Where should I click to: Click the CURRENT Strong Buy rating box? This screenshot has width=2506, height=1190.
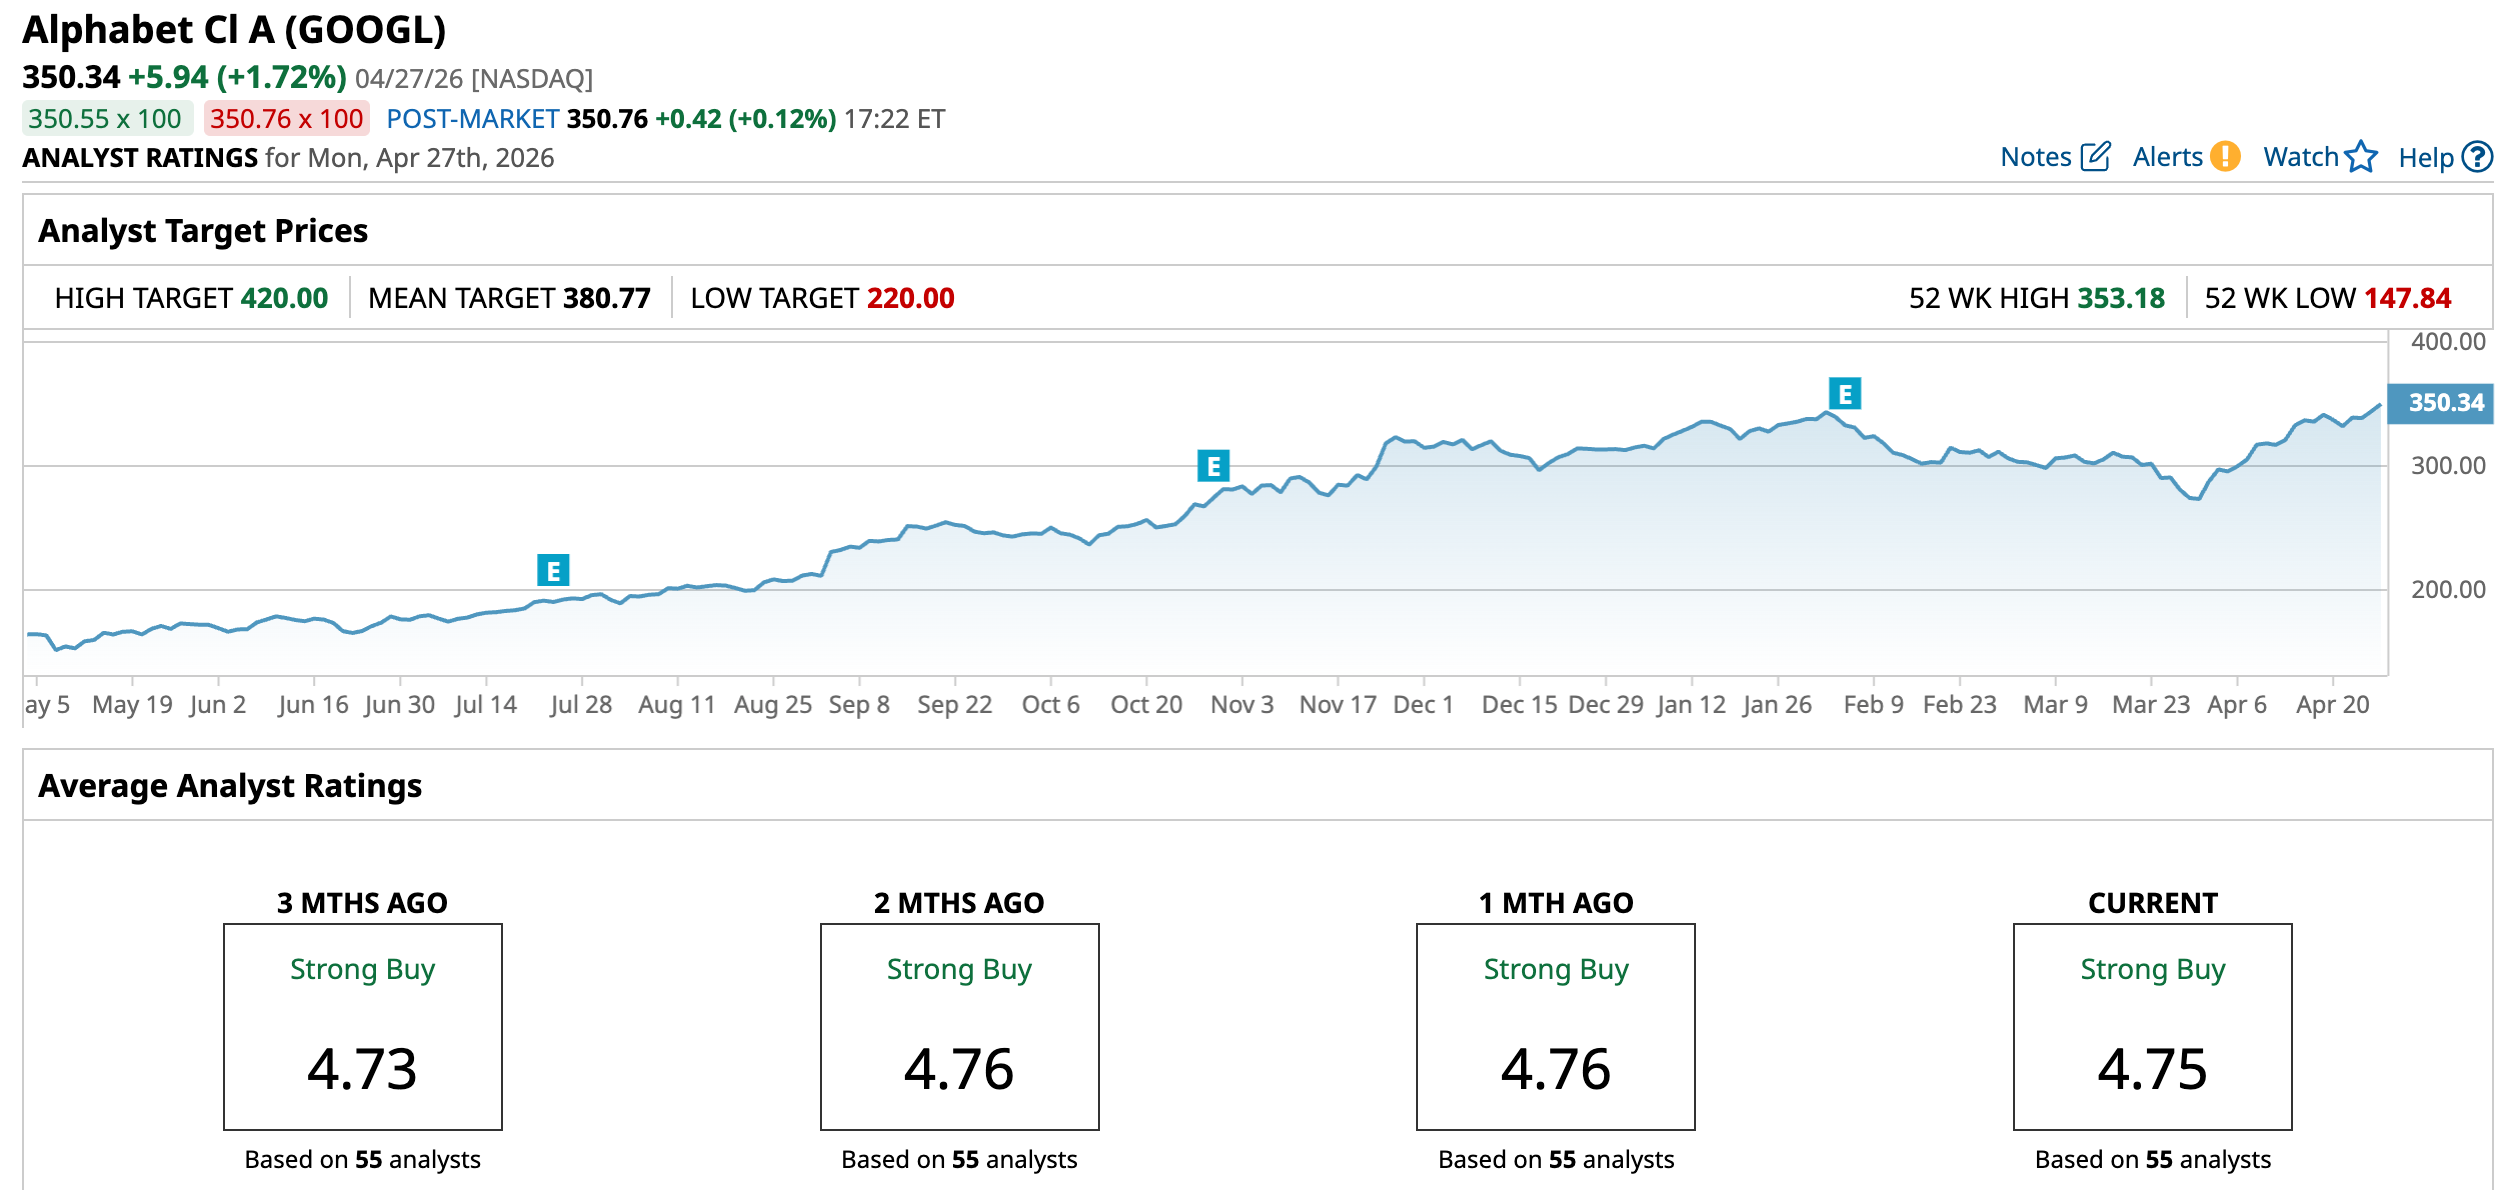2152,1027
